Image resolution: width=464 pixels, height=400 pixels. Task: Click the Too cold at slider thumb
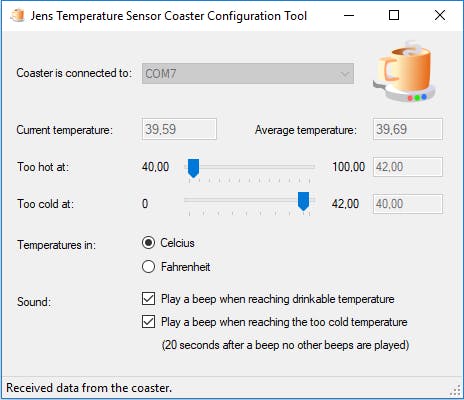pyautogui.click(x=303, y=201)
